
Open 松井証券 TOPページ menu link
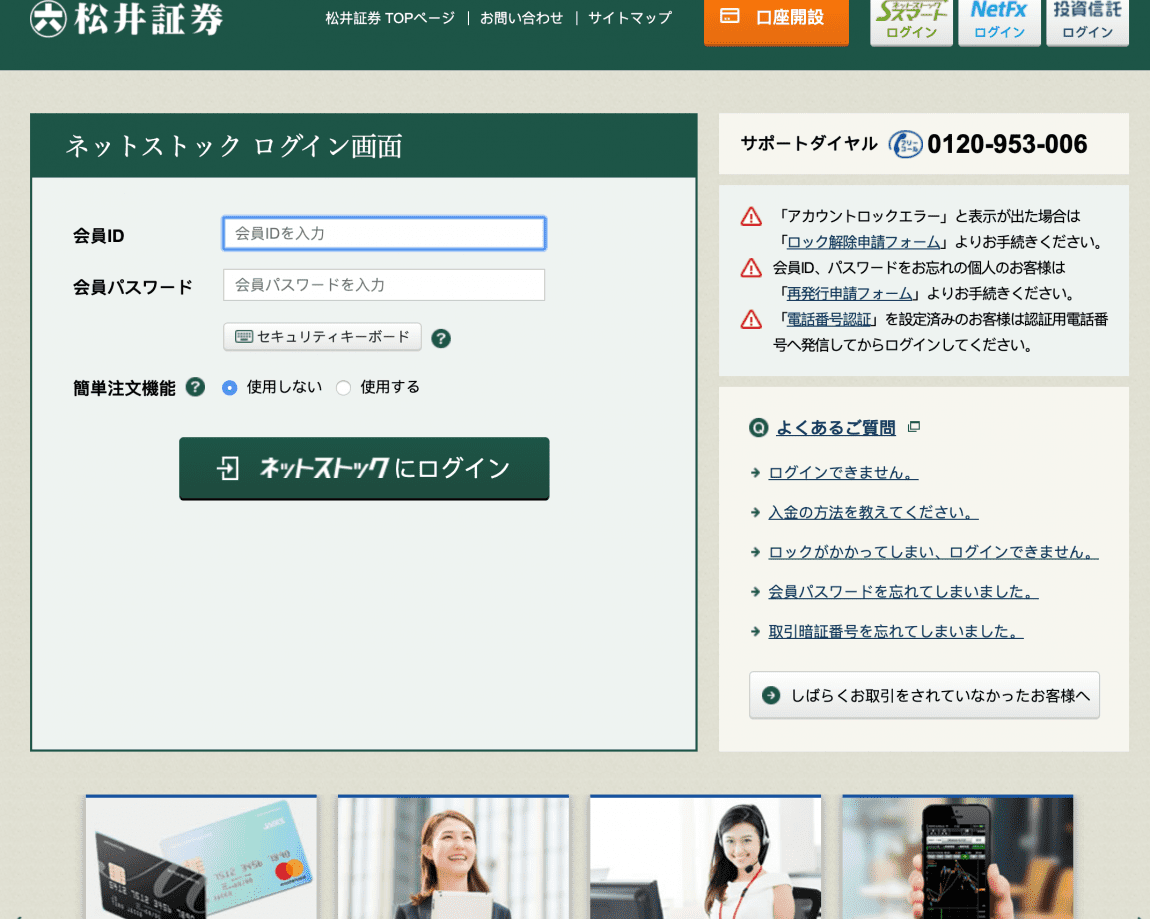390,18
